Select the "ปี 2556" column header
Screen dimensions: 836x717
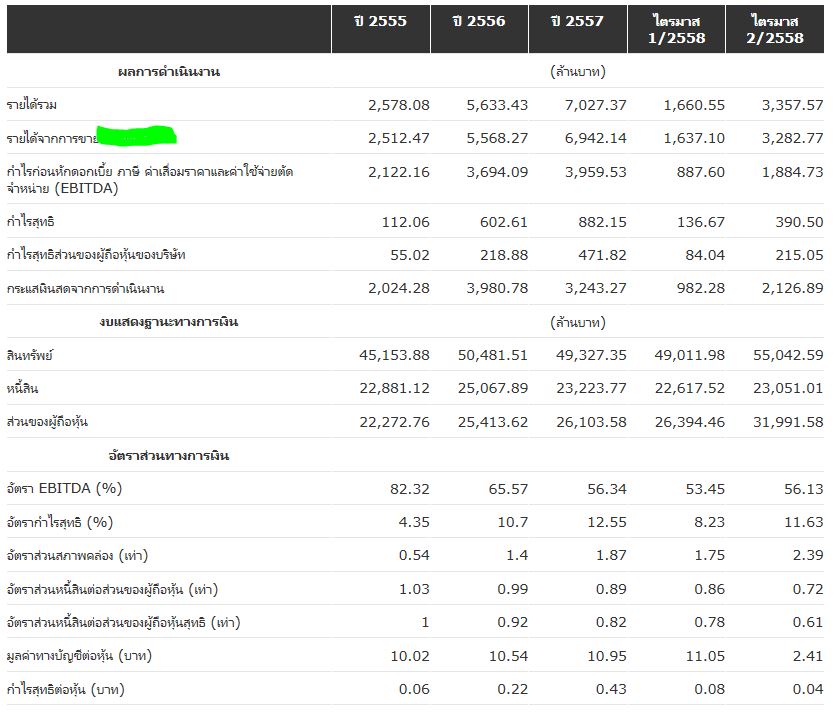tap(479, 21)
